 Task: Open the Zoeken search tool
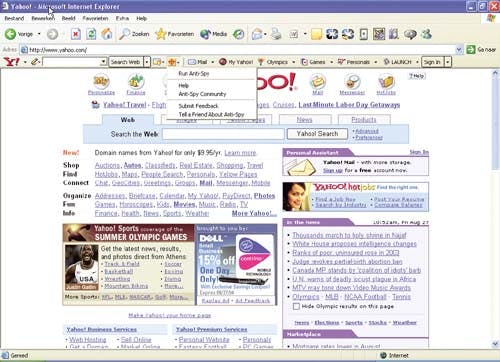coord(134,34)
